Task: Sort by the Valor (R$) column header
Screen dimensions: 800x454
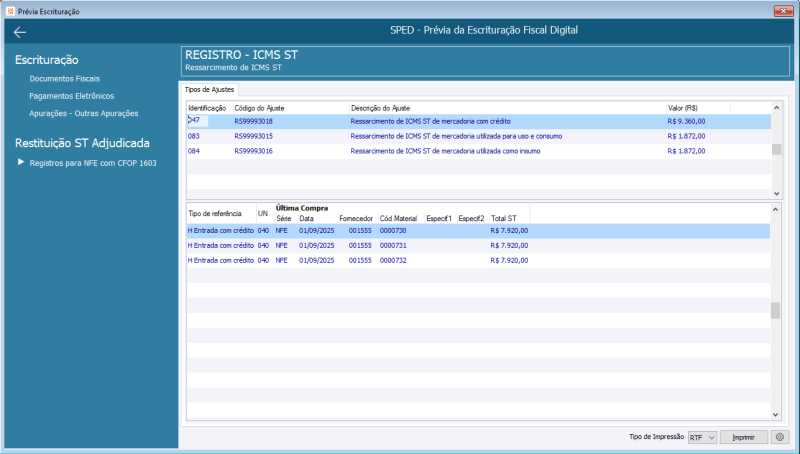Action: coord(698,108)
